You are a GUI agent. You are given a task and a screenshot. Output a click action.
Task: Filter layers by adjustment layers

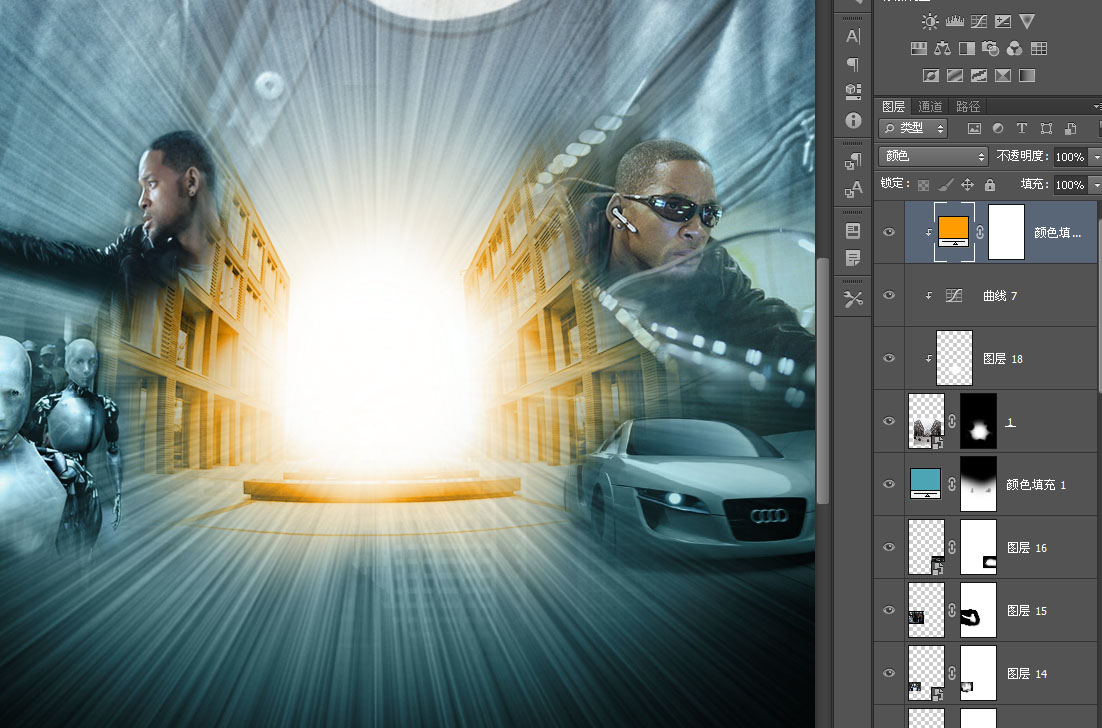998,129
